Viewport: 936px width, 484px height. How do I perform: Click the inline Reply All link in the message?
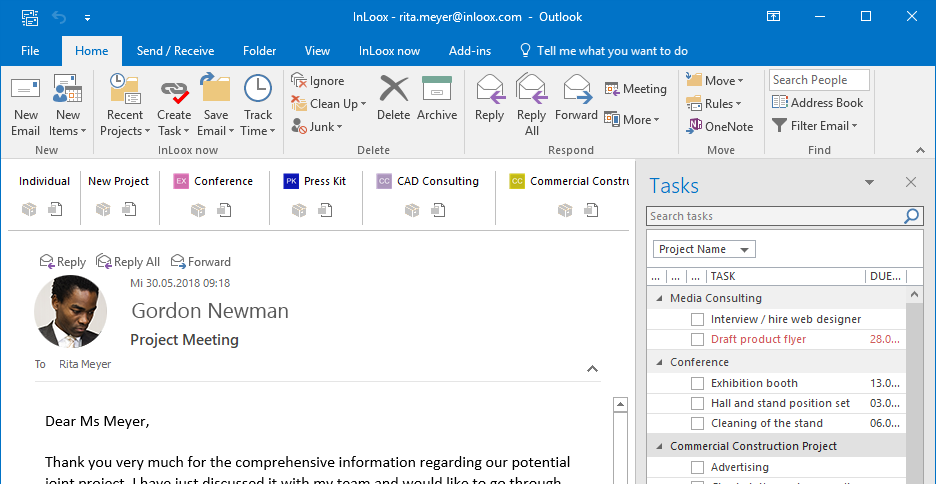pyautogui.click(x=128, y=261)
